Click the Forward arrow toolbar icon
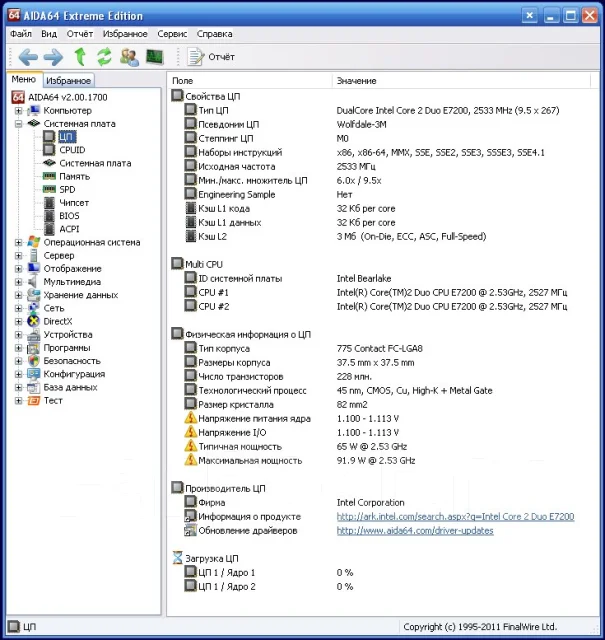605x640 pixels. coord(53,57)
